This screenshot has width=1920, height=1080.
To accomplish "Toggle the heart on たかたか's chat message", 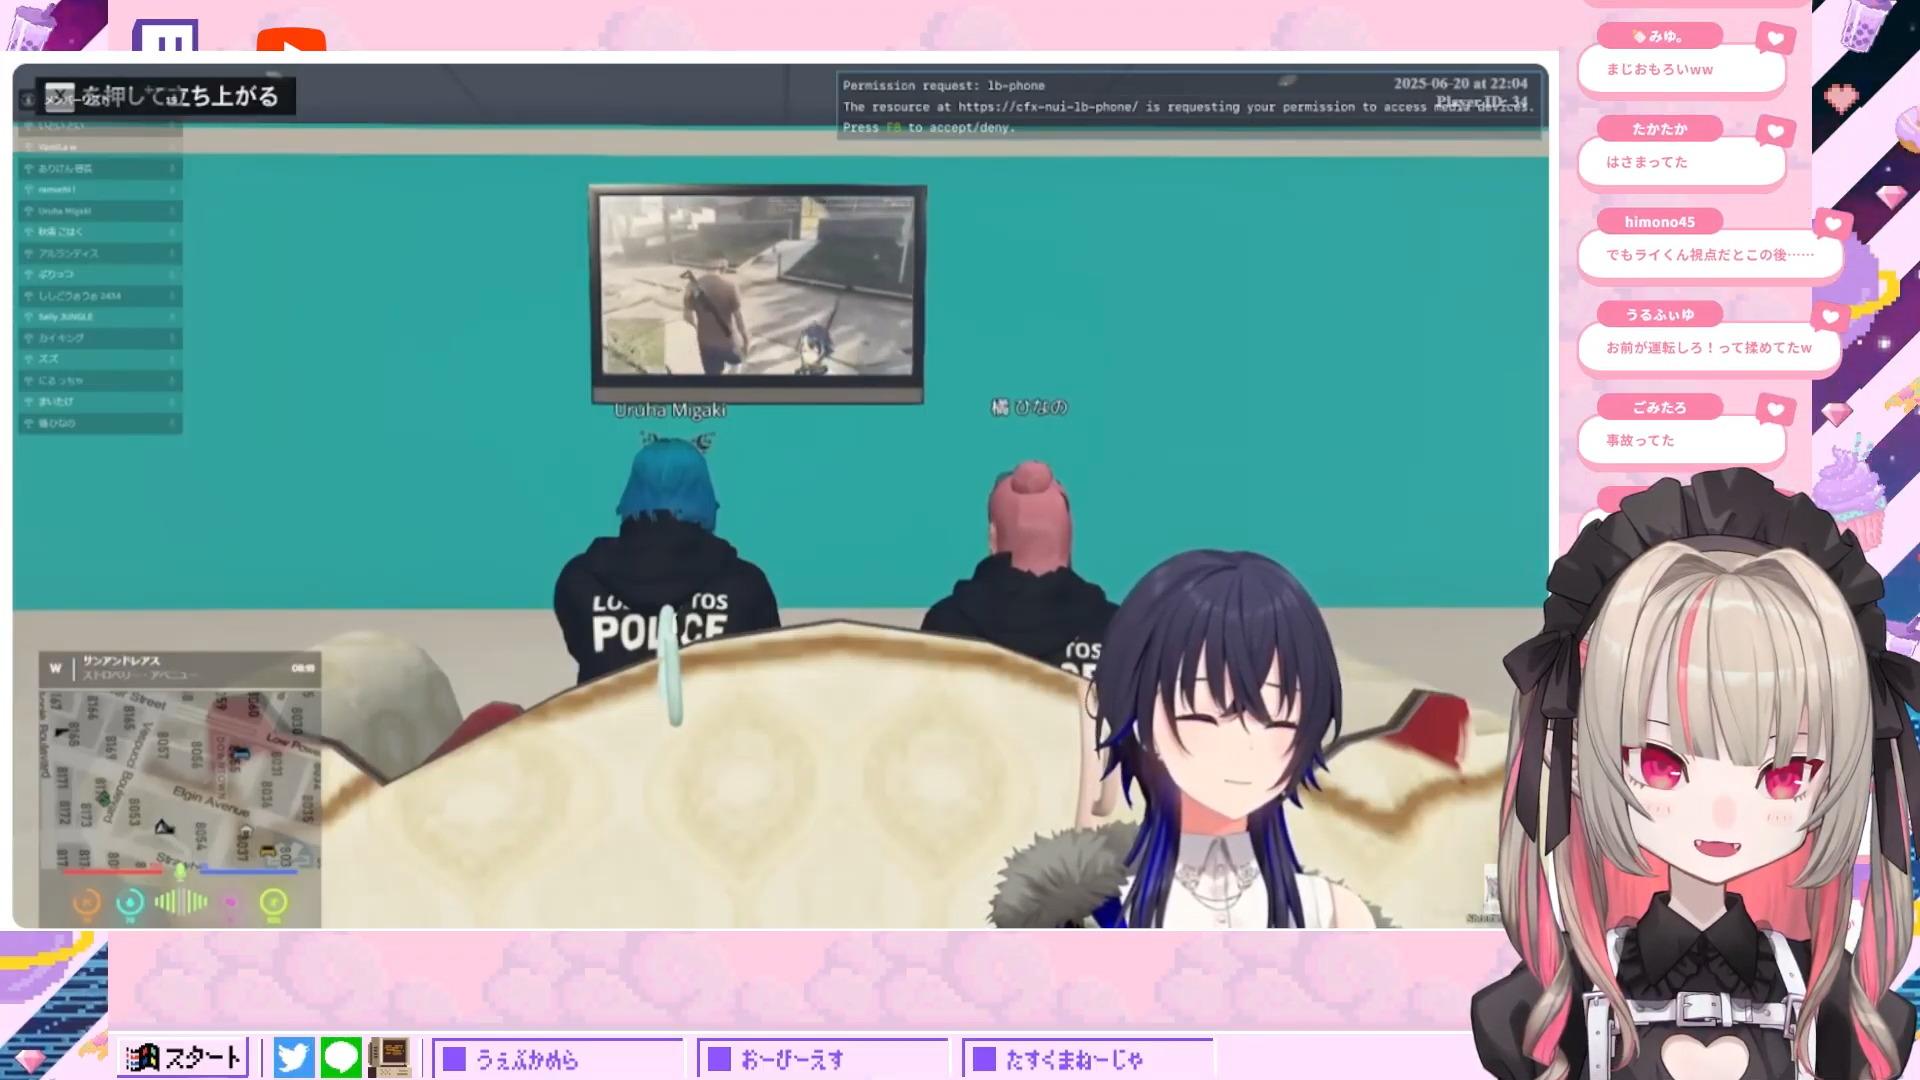I will (x=1775, y=131).
